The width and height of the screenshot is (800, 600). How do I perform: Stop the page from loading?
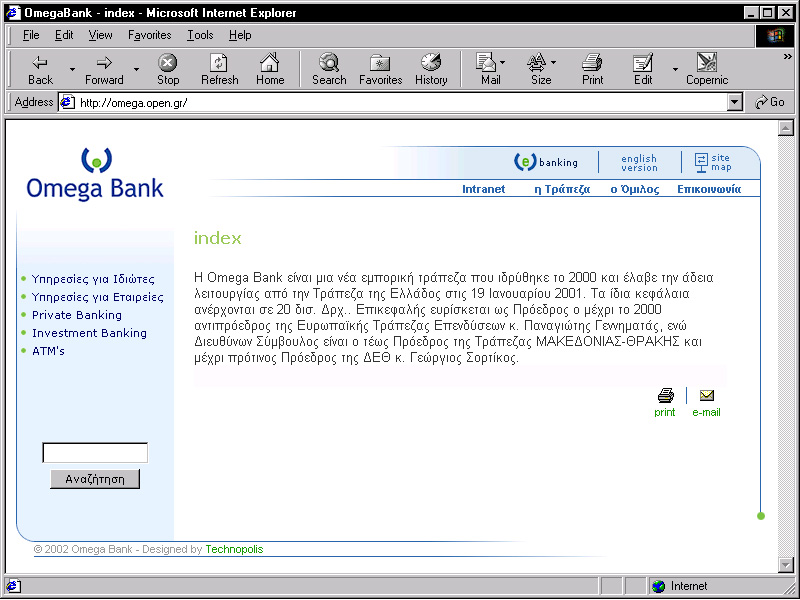pyautogui.click(x=168, y=69)
